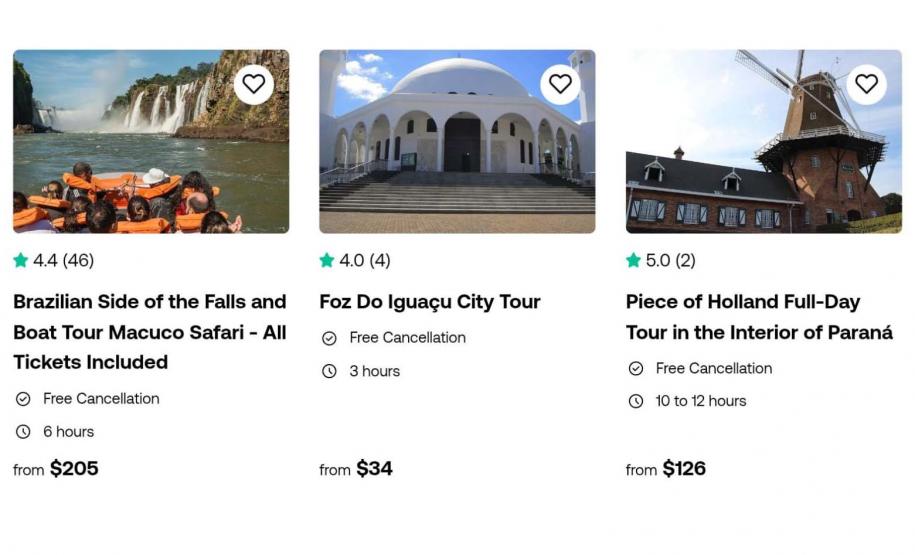Save the Macuco Safari boat tour to favorites
The height and width of the screenshot is (555, 915).
pos(254,84)
